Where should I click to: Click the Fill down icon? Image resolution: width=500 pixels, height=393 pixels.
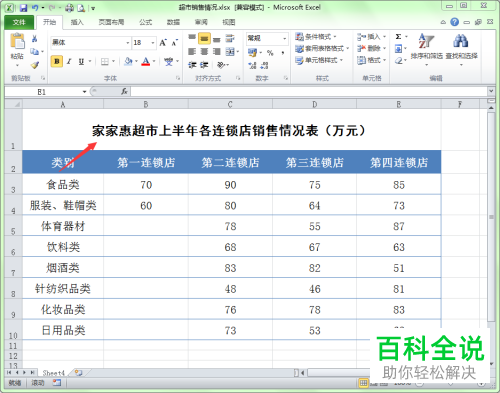(398, 49)
